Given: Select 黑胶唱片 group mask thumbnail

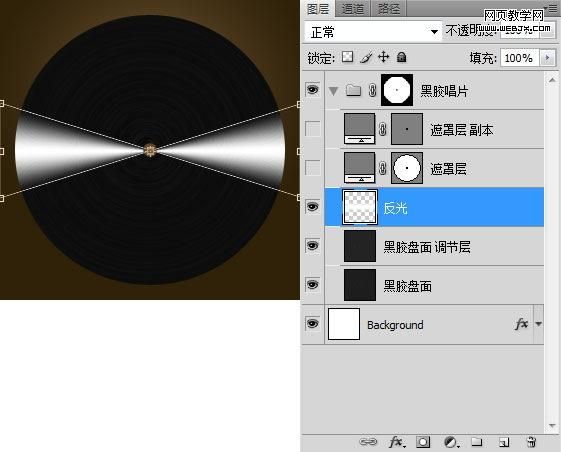Looking at the screenshot, I should [x=397, y=90].
